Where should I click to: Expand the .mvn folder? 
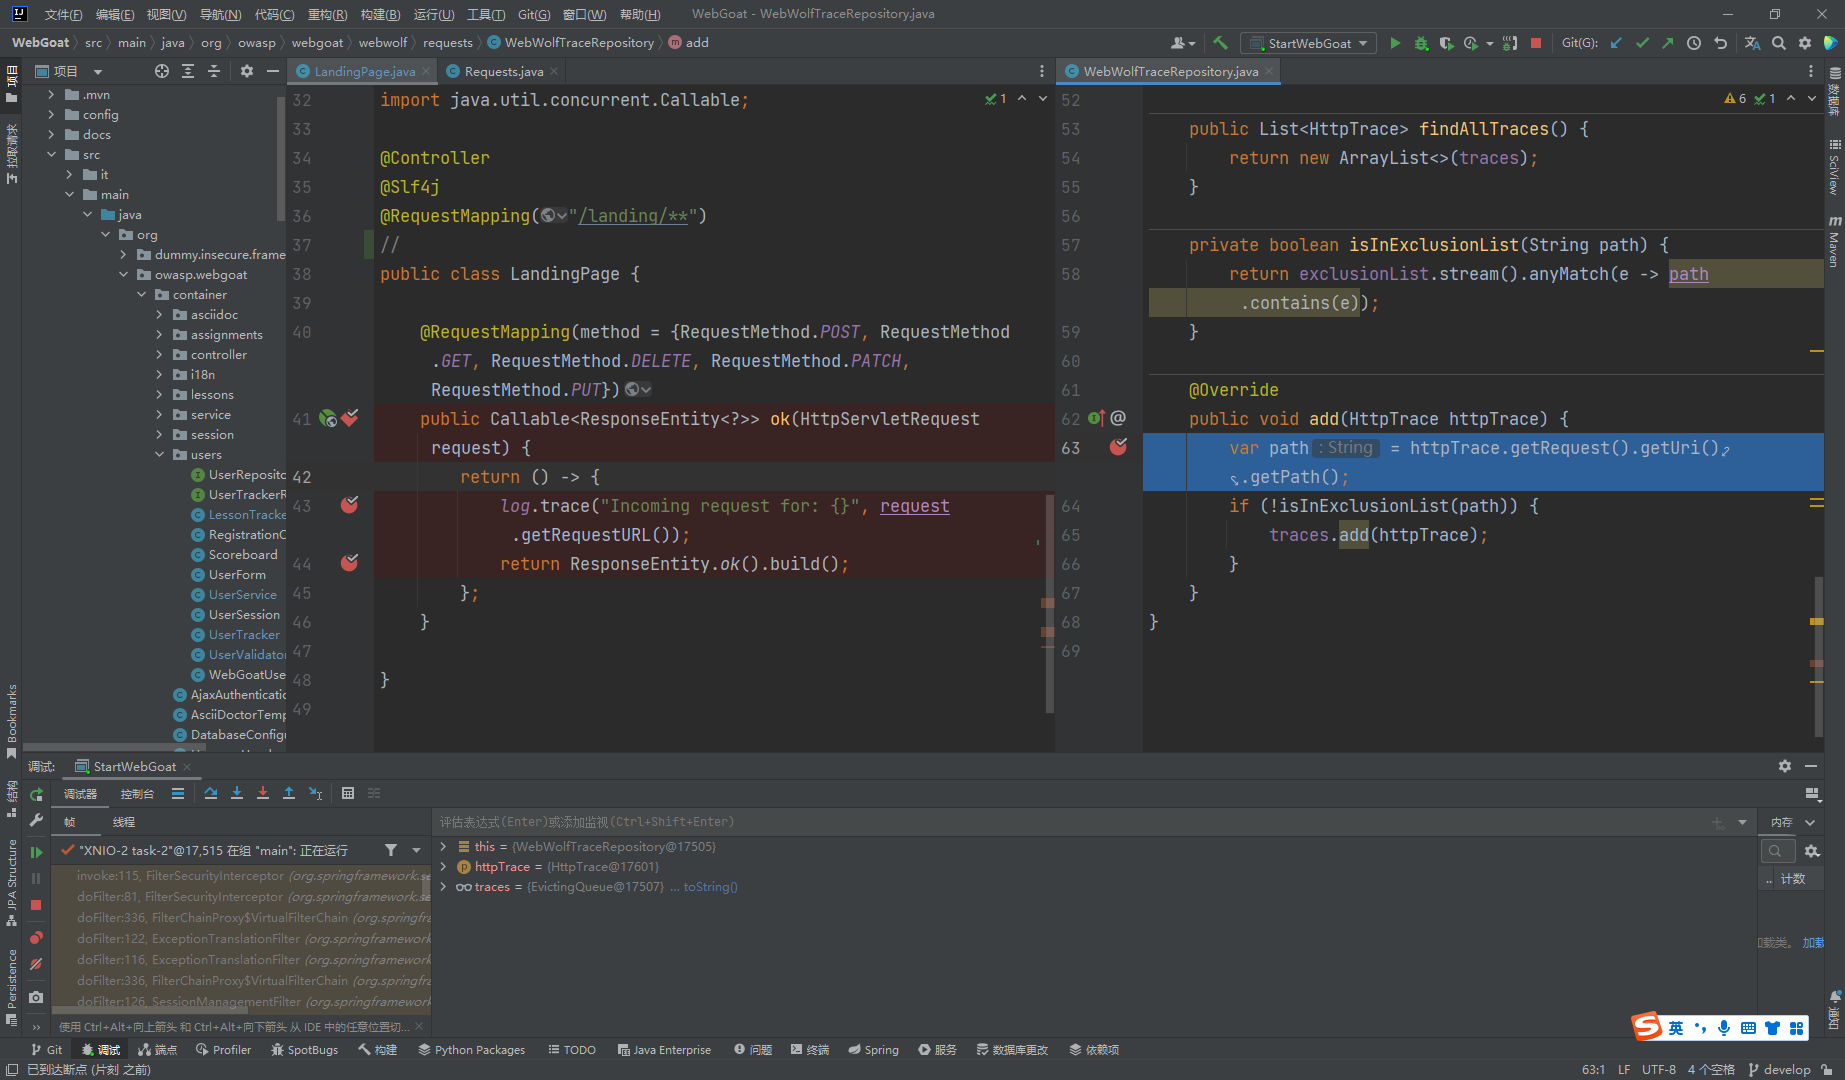51,95
